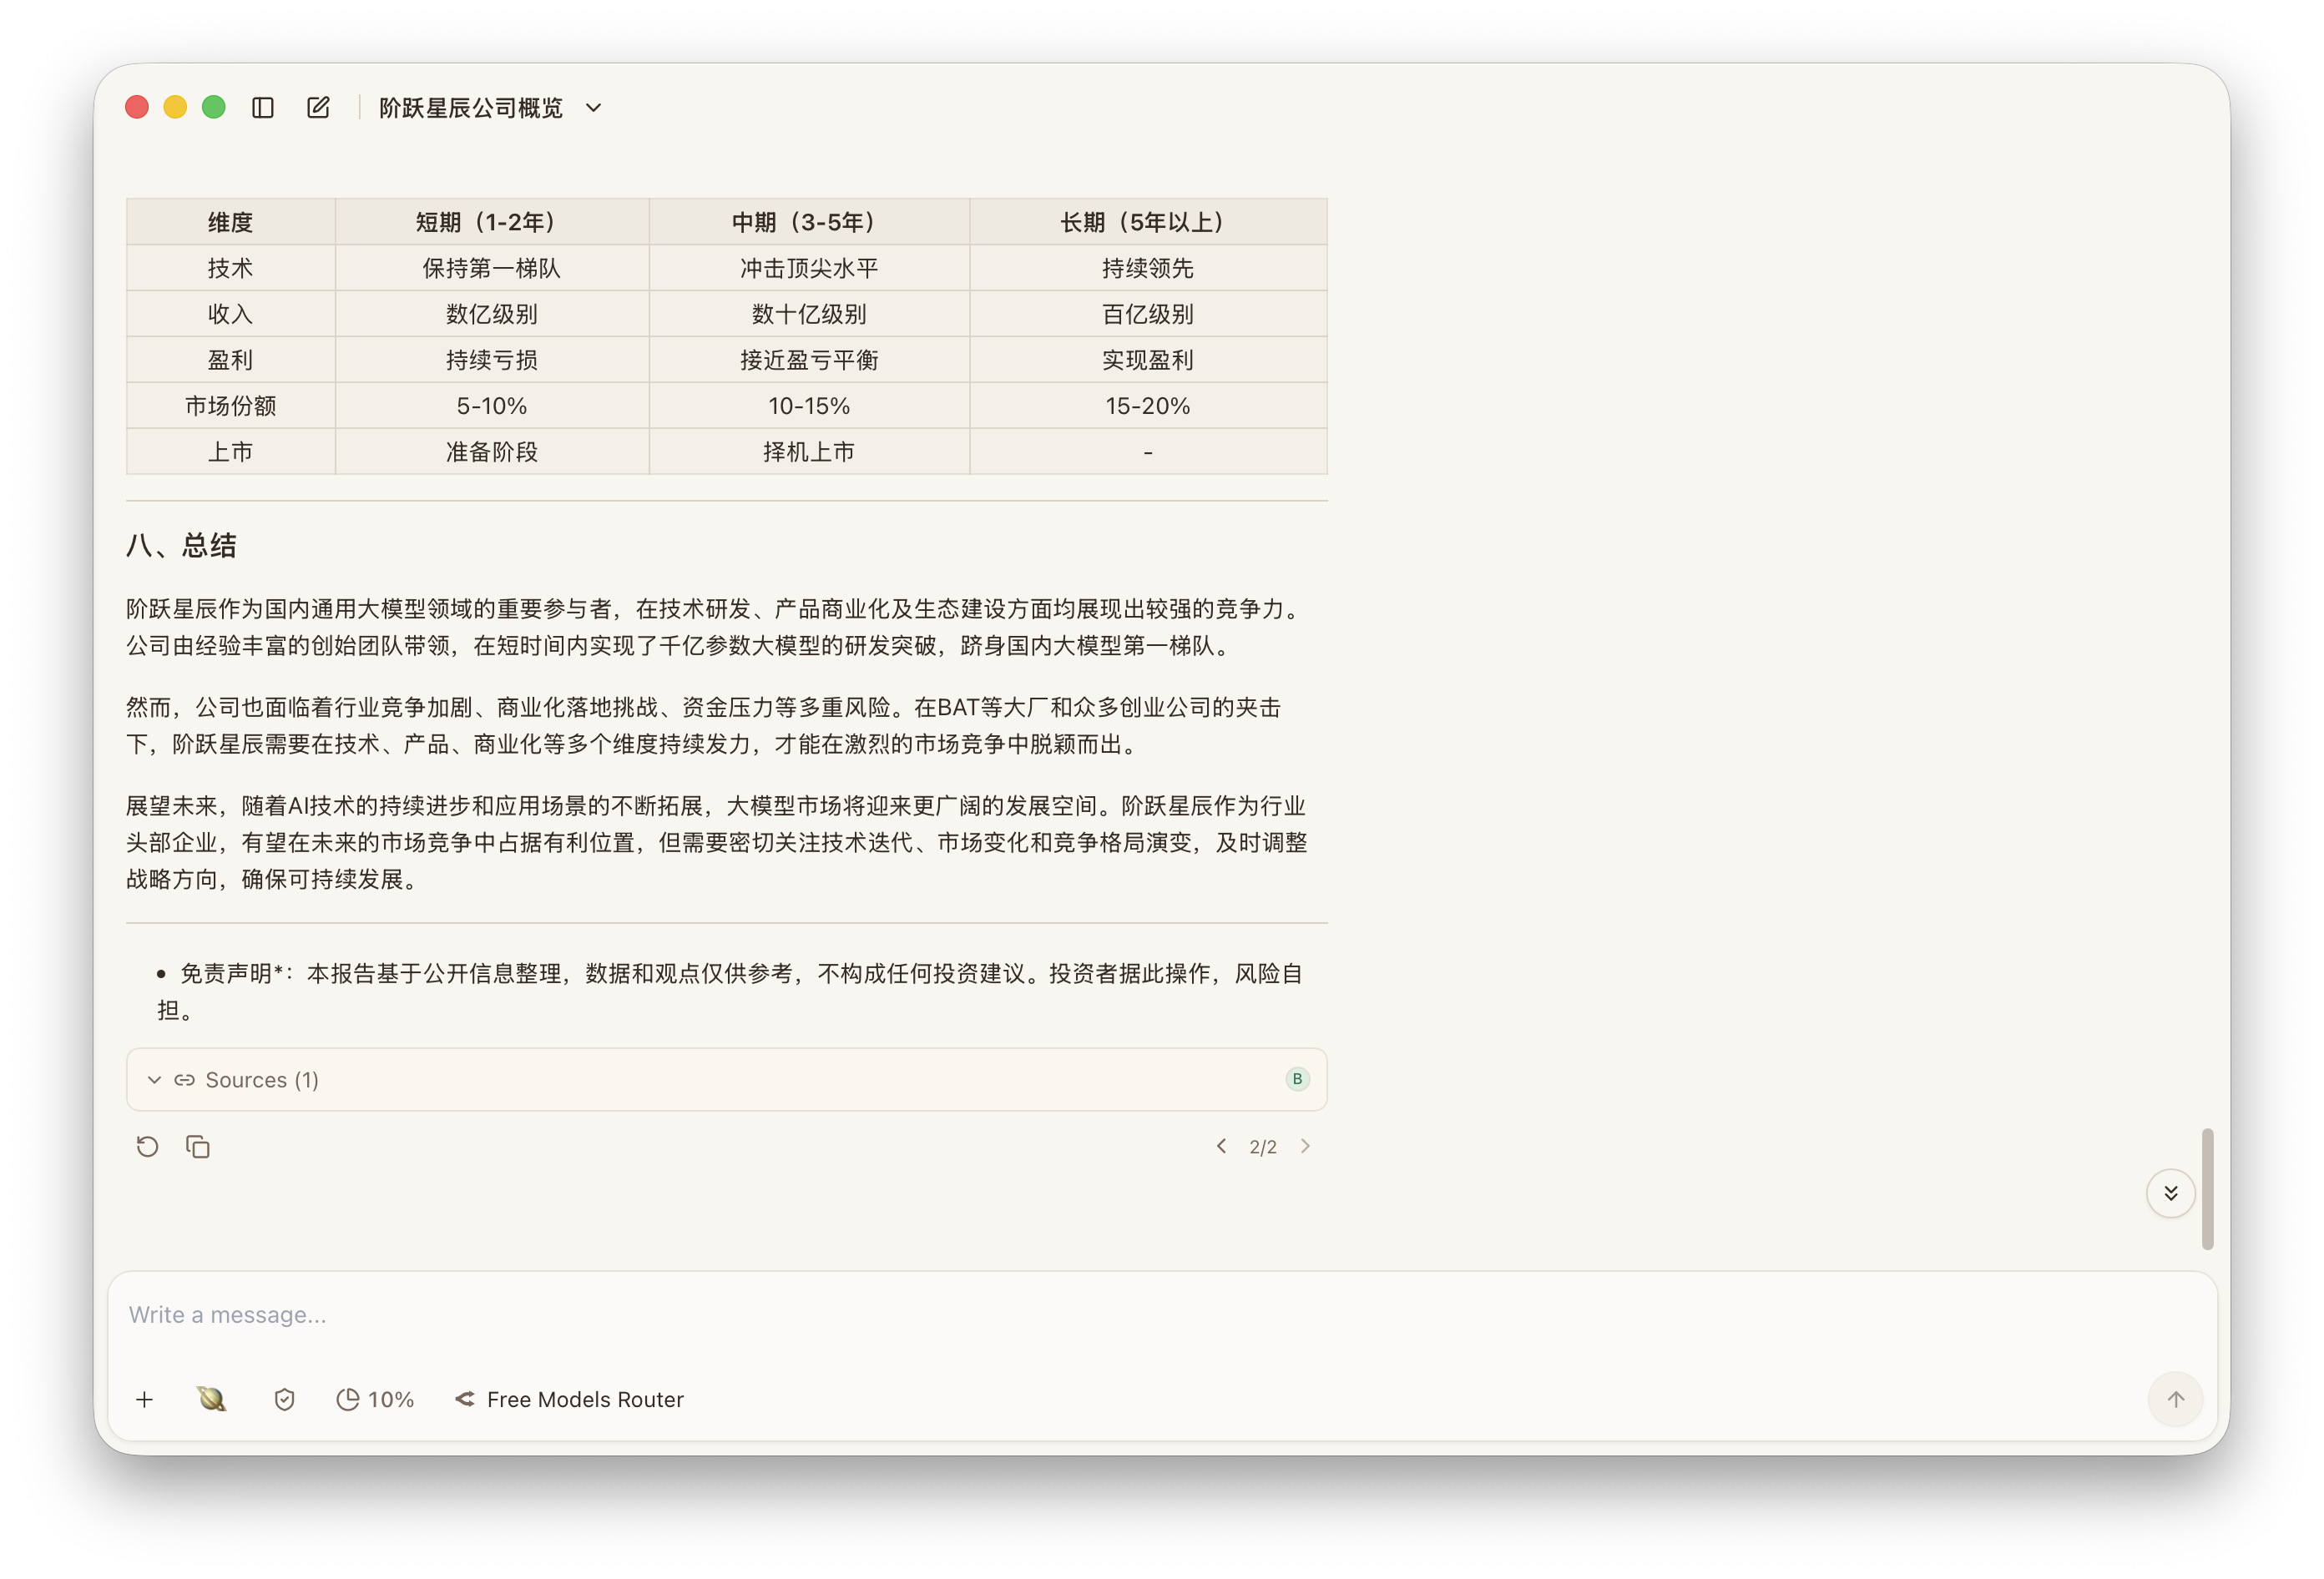This screenshot has height=1579, width=2324.
Task: Click the green B source badge
Action: tap(1297, 1079)
